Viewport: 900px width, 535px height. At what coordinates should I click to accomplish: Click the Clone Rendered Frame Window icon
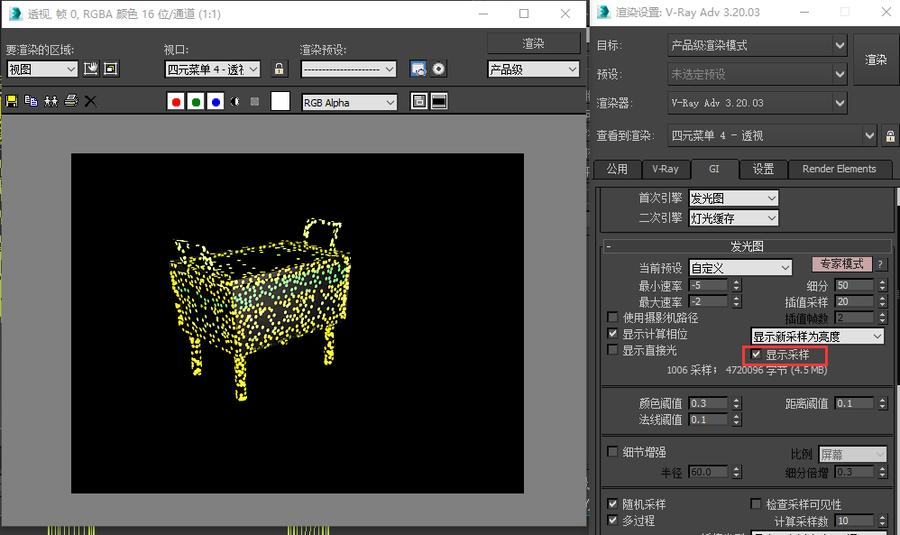(x=51, y=102)
